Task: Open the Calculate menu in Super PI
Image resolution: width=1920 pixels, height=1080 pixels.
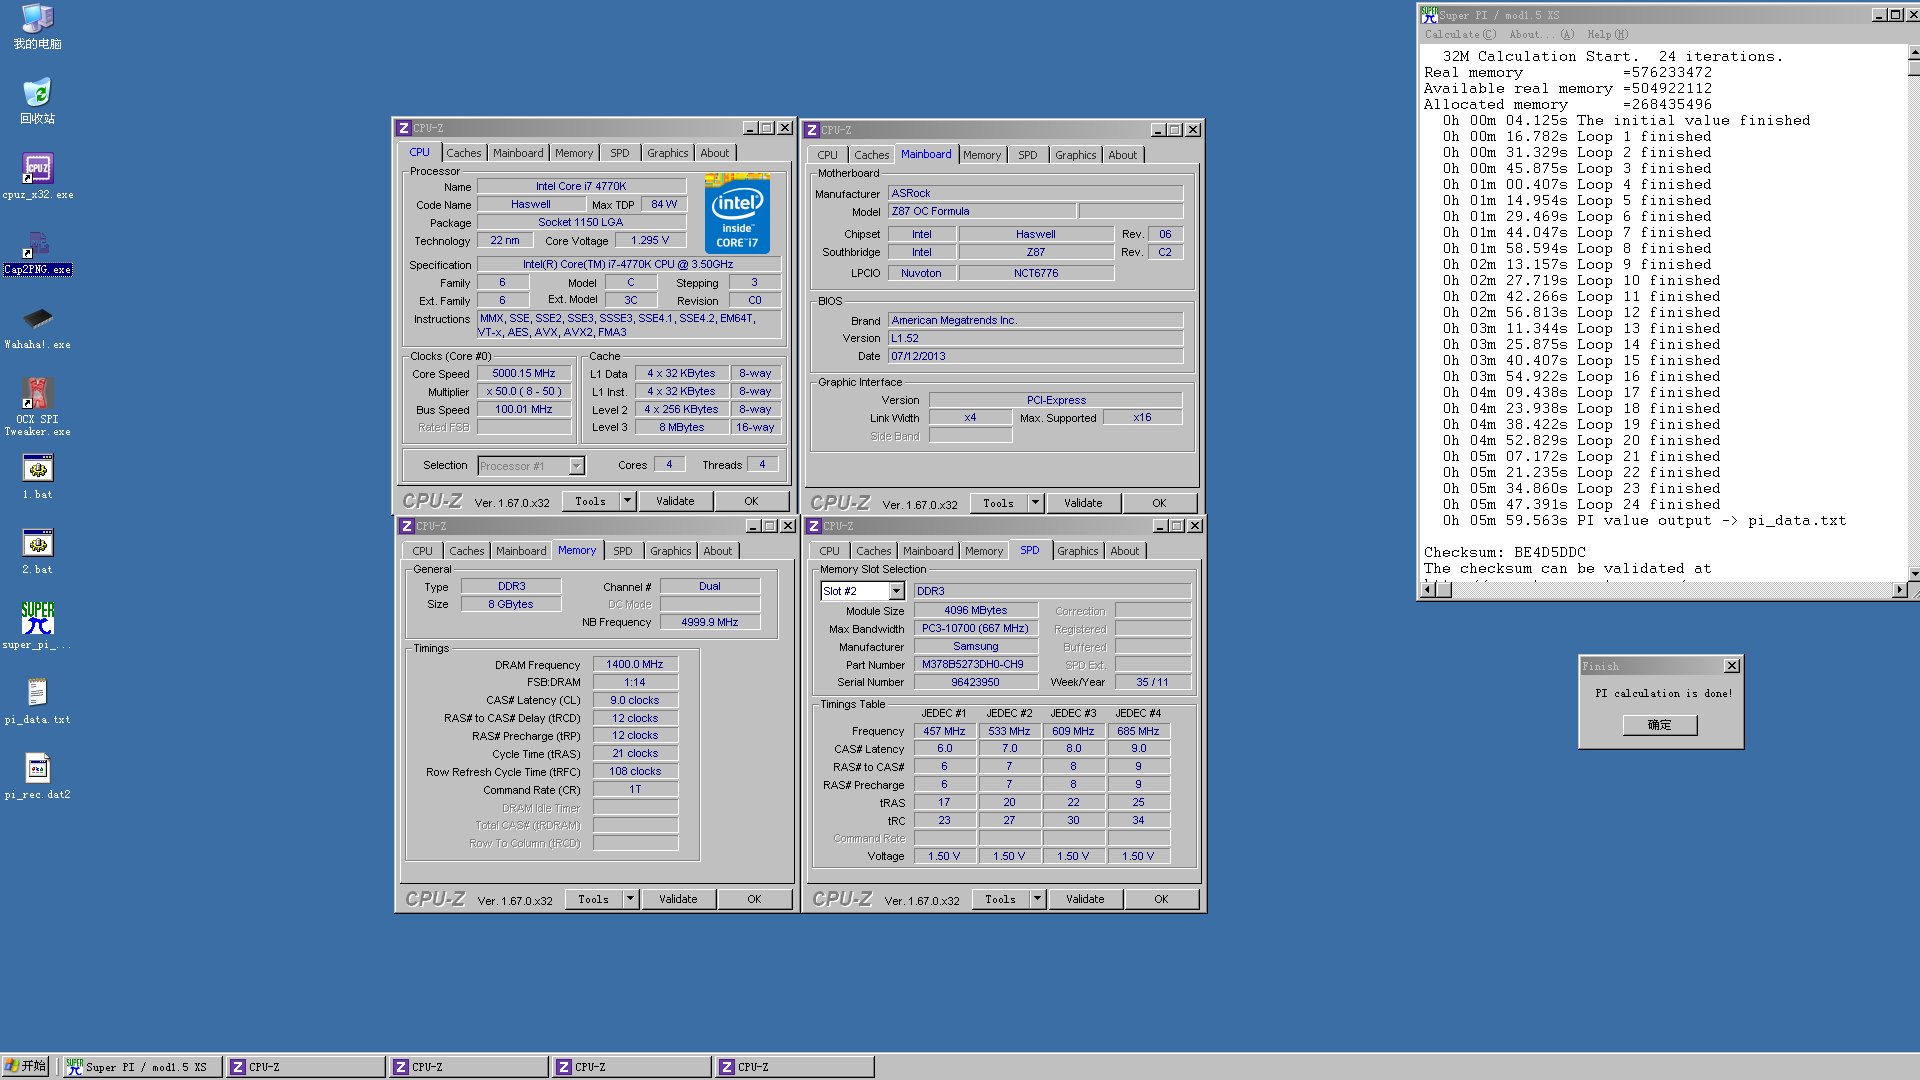Action: point(1460,34)
